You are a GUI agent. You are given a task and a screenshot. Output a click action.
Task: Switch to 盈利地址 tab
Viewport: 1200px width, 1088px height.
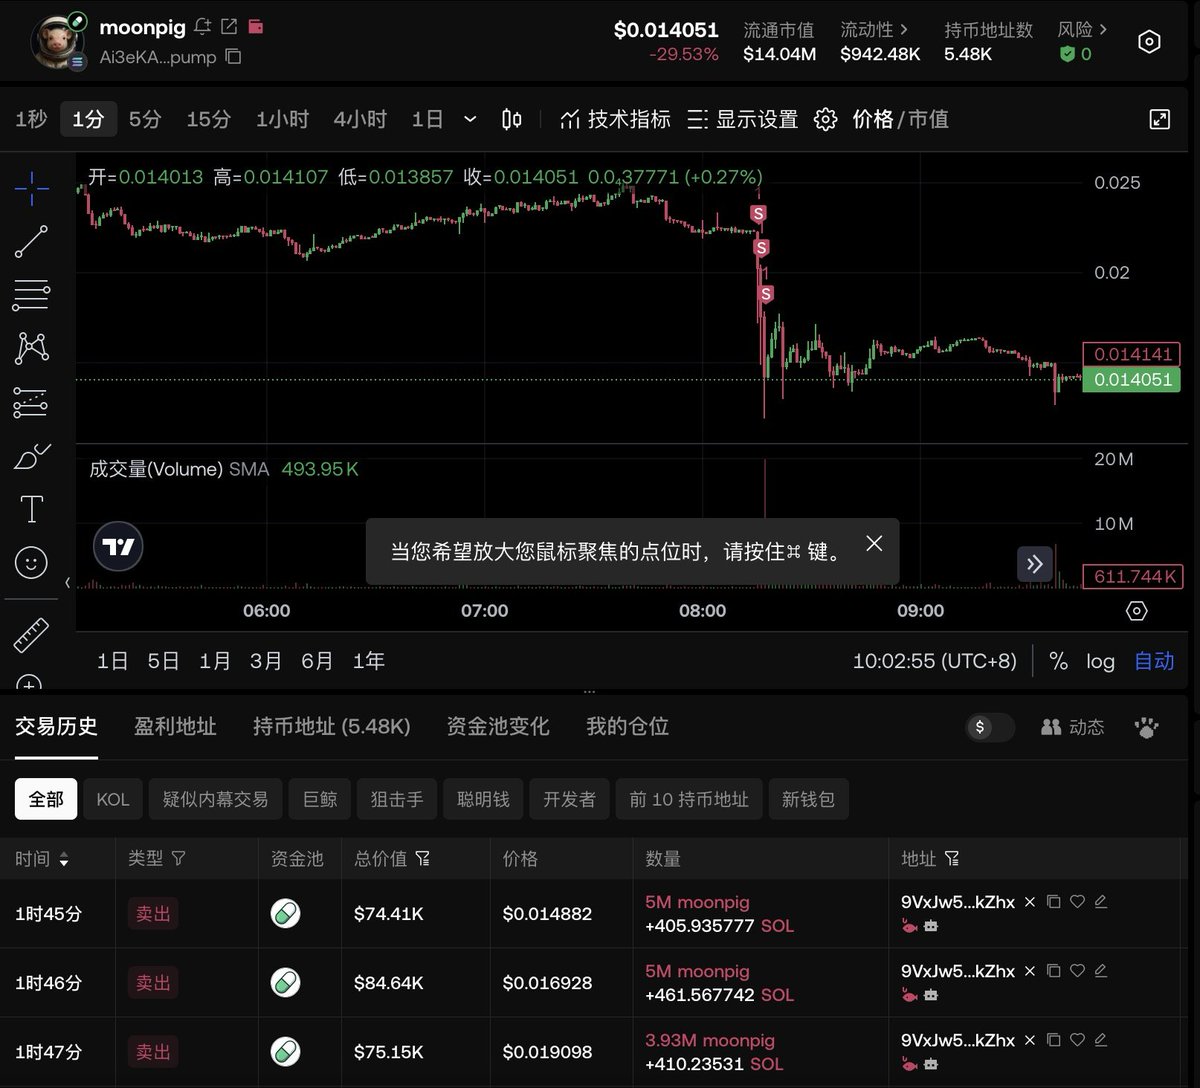pyautogui.click(x=175, y=727)
